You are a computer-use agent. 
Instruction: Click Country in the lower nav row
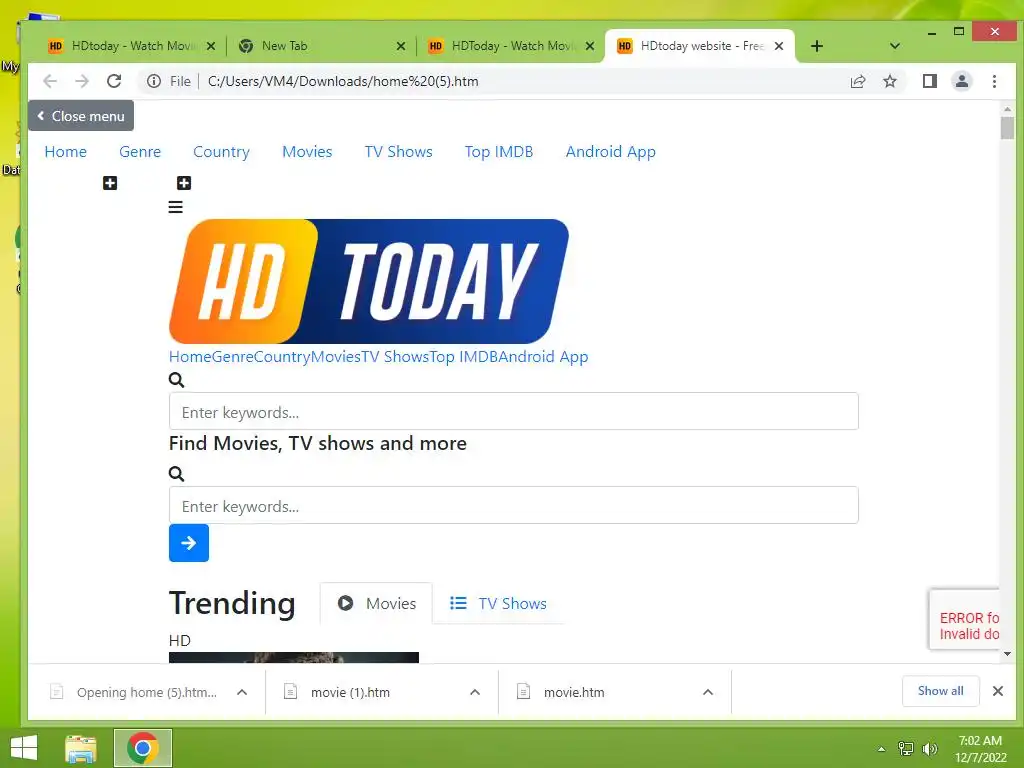click(x=282, y=357)
